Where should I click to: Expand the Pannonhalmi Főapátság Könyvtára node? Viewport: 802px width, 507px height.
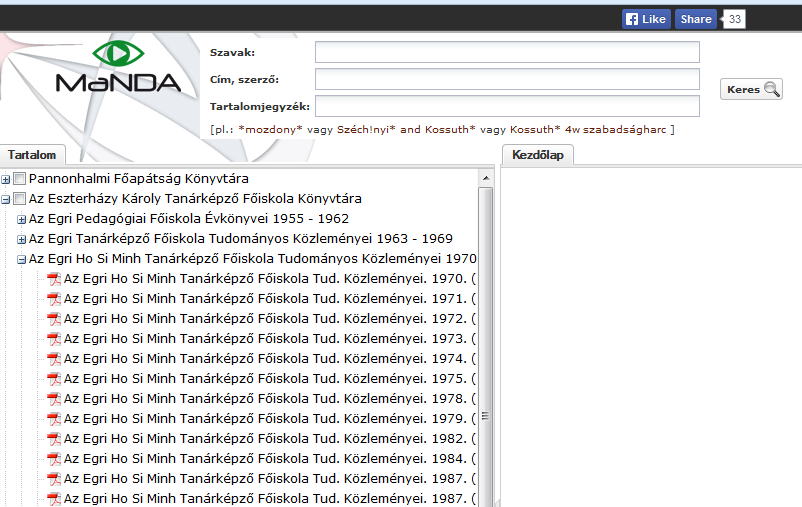coord(6,180)
